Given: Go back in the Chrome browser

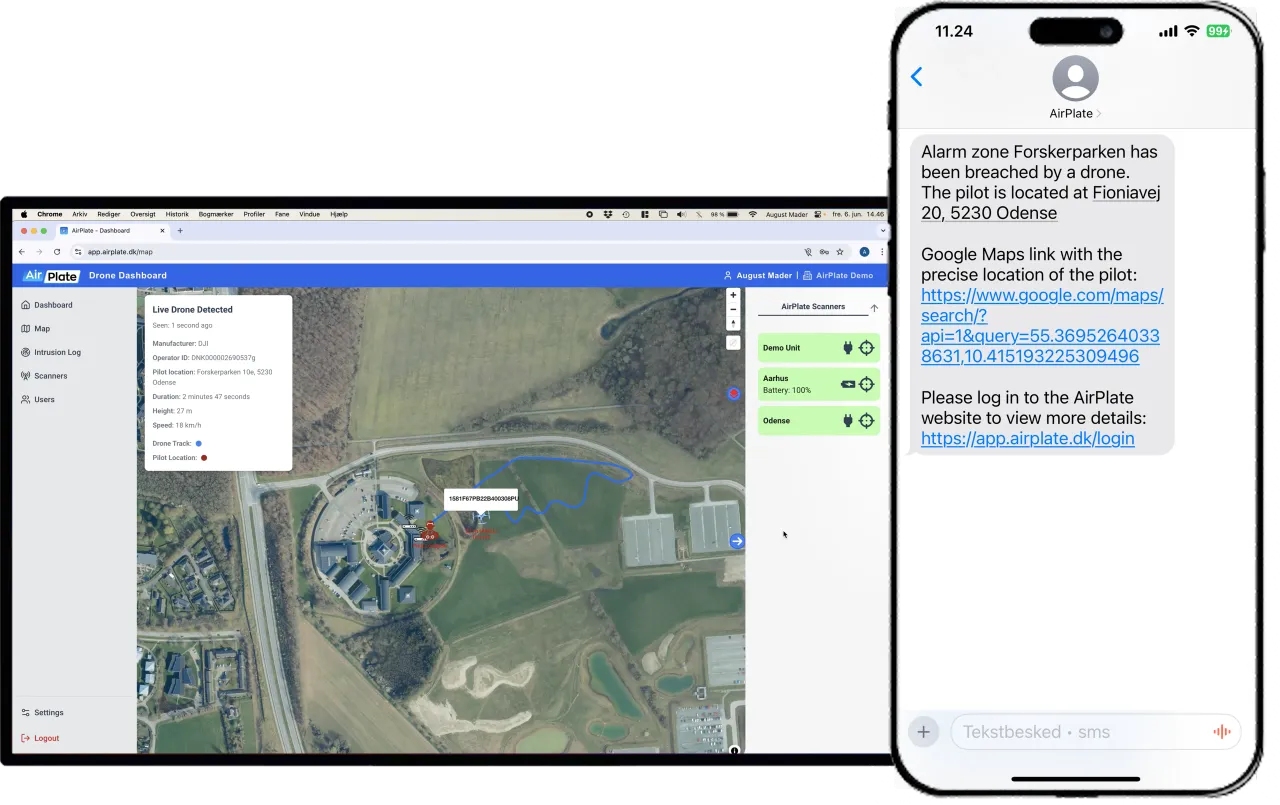Looking at the screenshot, I should coord(22,252).
